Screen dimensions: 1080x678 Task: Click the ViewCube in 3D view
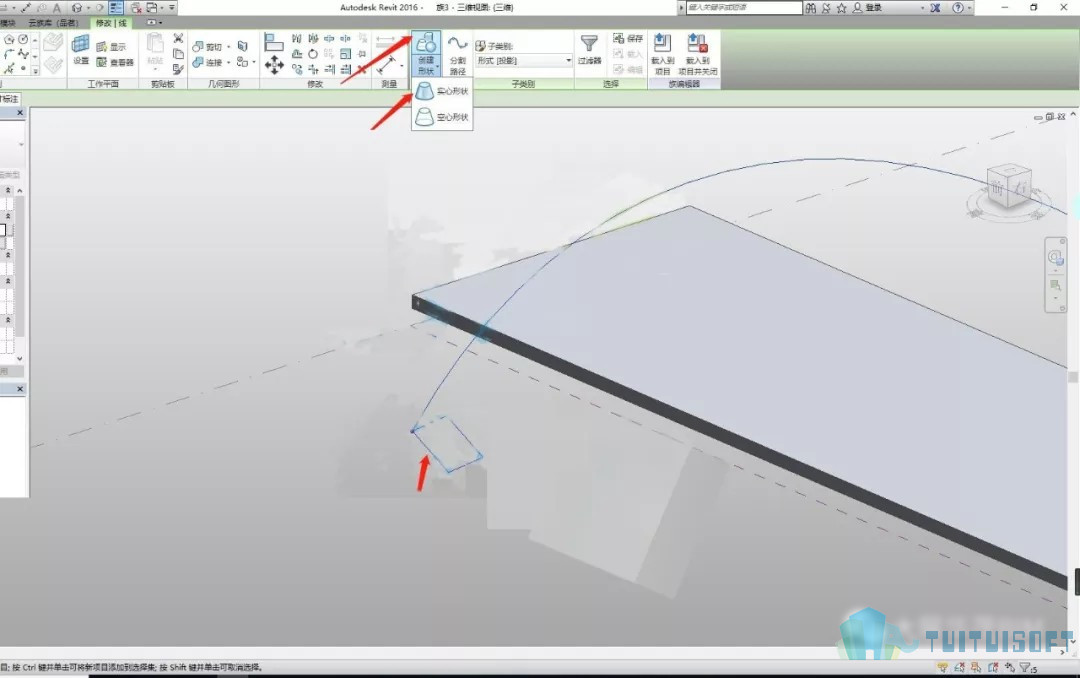pyautogui.click(x=1008, y=187)
